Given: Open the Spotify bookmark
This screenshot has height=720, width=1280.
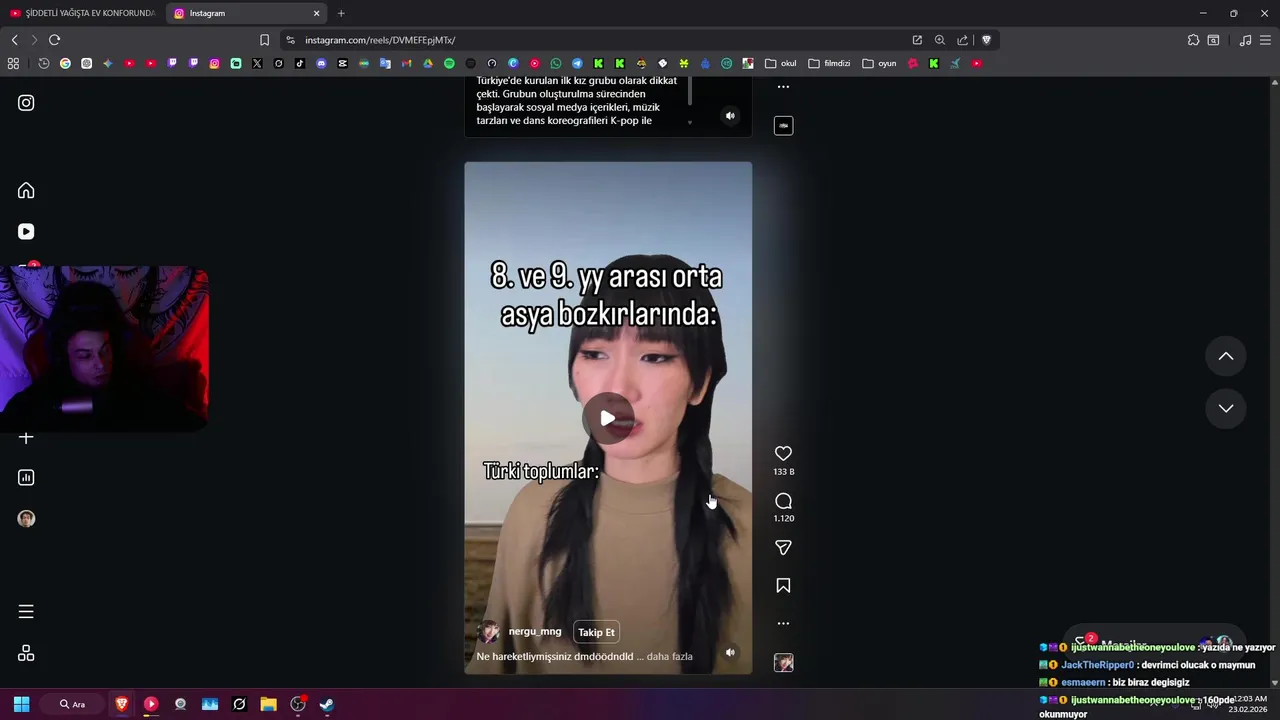Looking at the screenshot, I should point(449,63).
